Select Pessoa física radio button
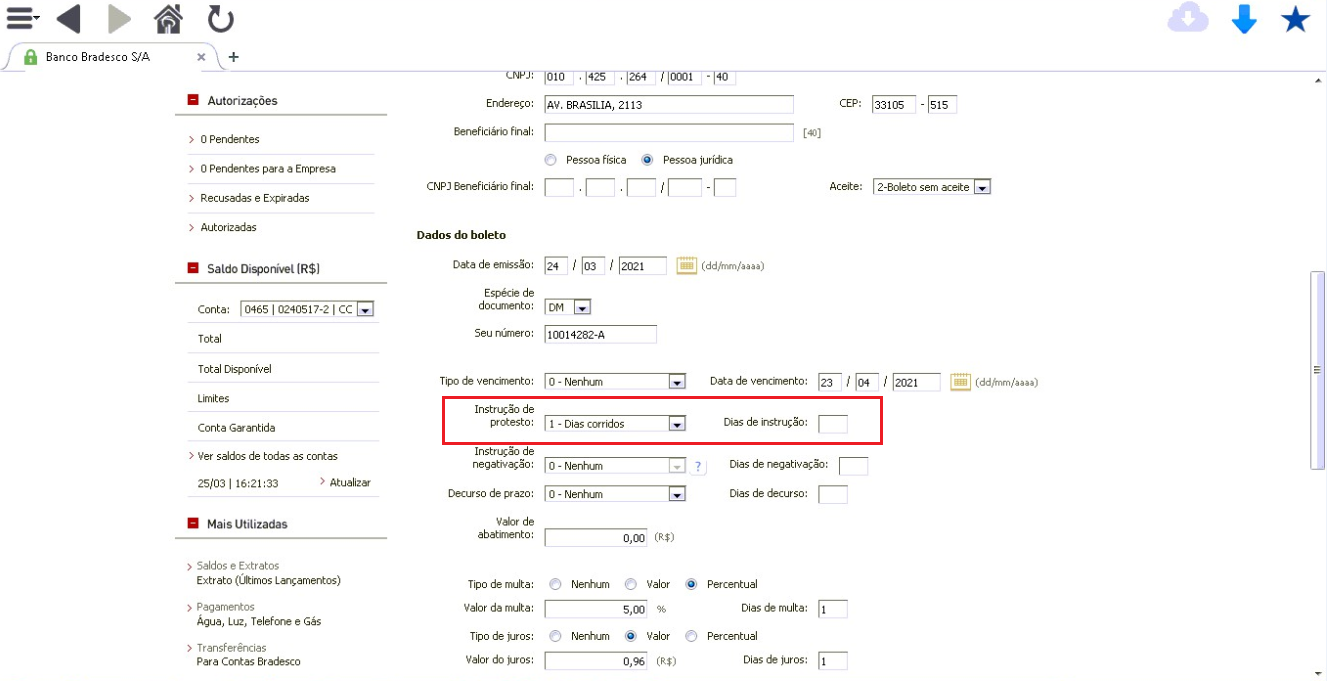 (x=550, y=160)
